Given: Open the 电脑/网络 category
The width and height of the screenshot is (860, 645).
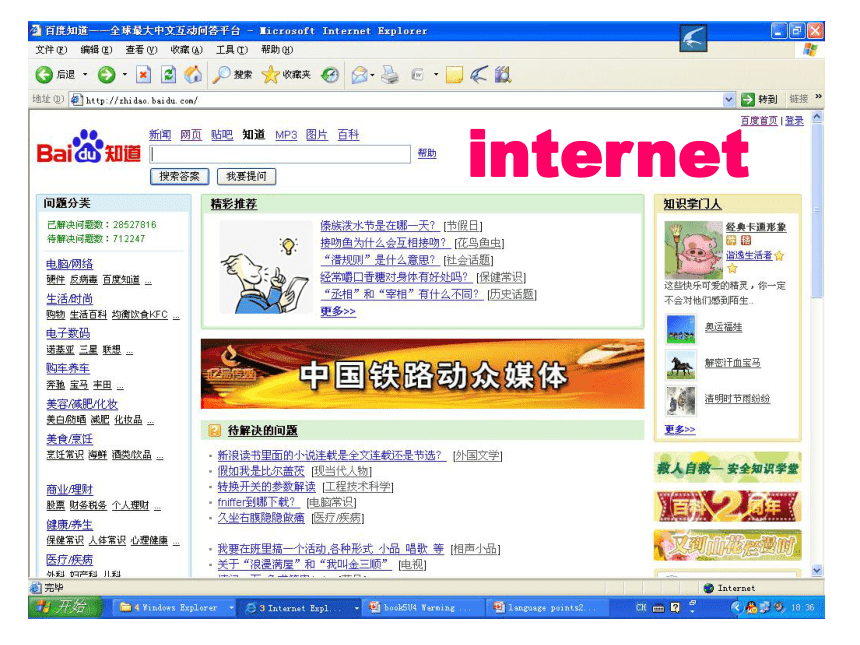Looking at the screenshot, I should pyautogui.click(x=70, y=264).
